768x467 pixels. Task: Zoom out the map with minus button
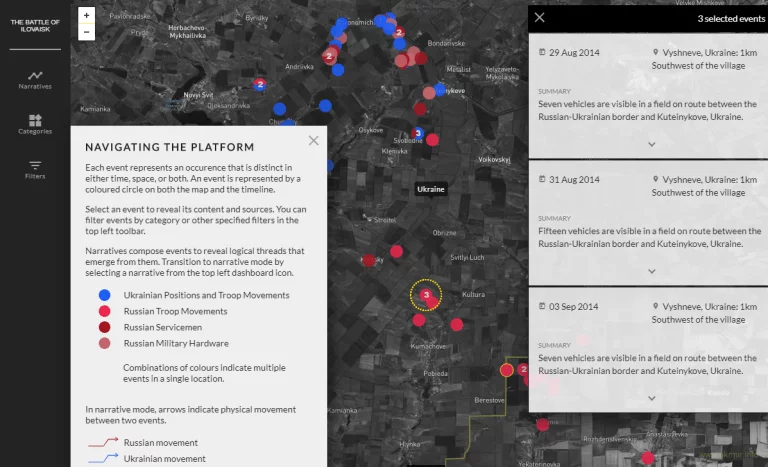click(x=86, y=32)
